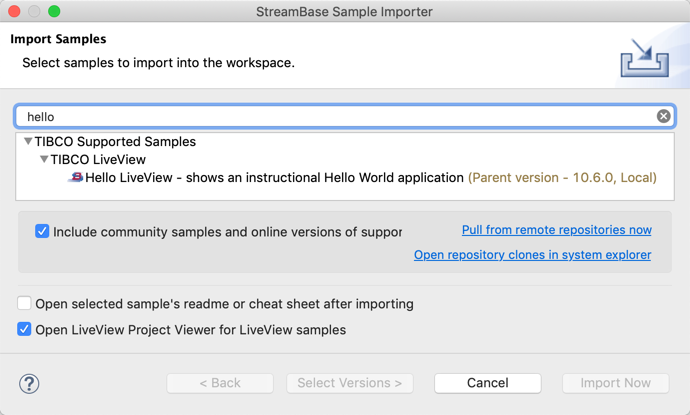Uncheck Open LiveView Project Viewer option

(x=24, y=329)
